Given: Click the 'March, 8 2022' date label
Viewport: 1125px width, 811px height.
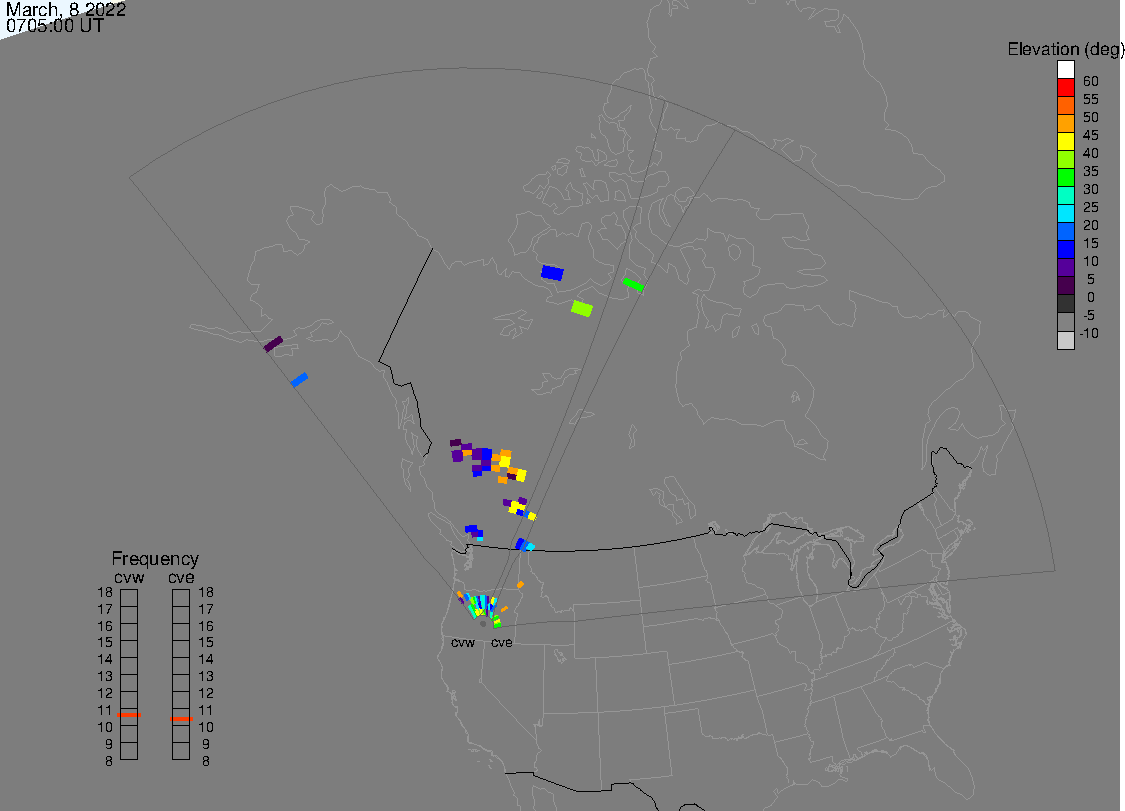Looking at the screenshot, I should pyautogui.click(x=66, y=9).
